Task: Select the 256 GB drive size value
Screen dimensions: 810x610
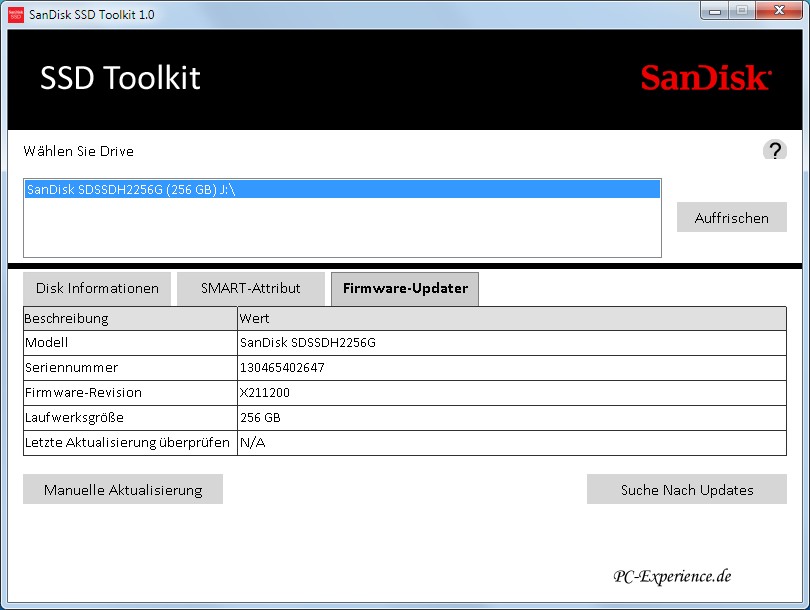Action: point(260,417)
